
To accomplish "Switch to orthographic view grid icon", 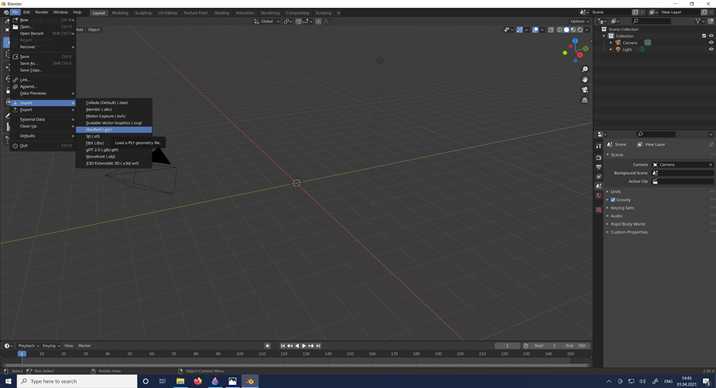I will (584, 100).
